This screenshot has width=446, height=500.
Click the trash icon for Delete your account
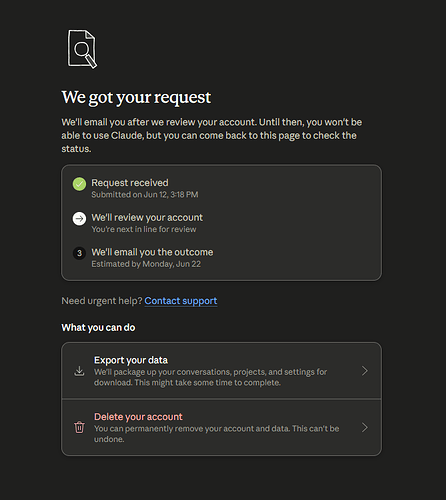(x=79, y=427)
